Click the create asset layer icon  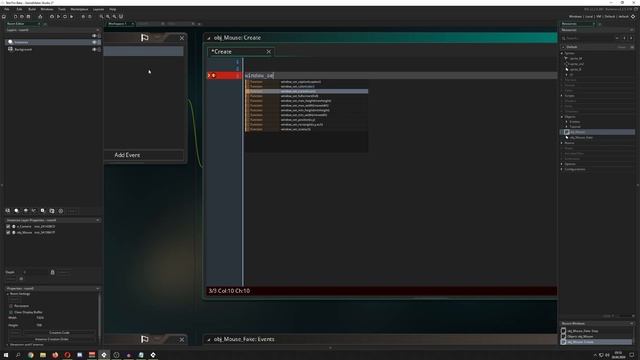pyautogui.click(x=43, y=211)
